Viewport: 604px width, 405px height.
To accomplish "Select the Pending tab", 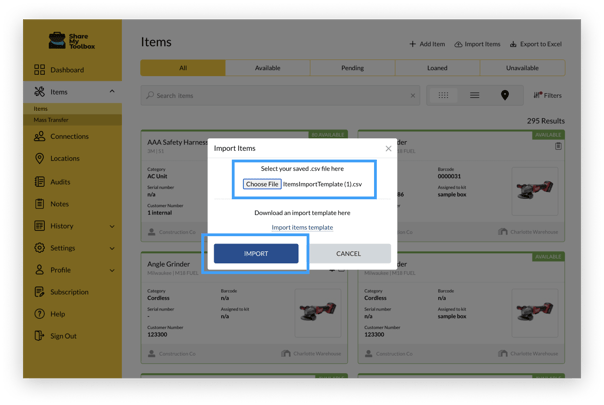I will pos(352,68).
